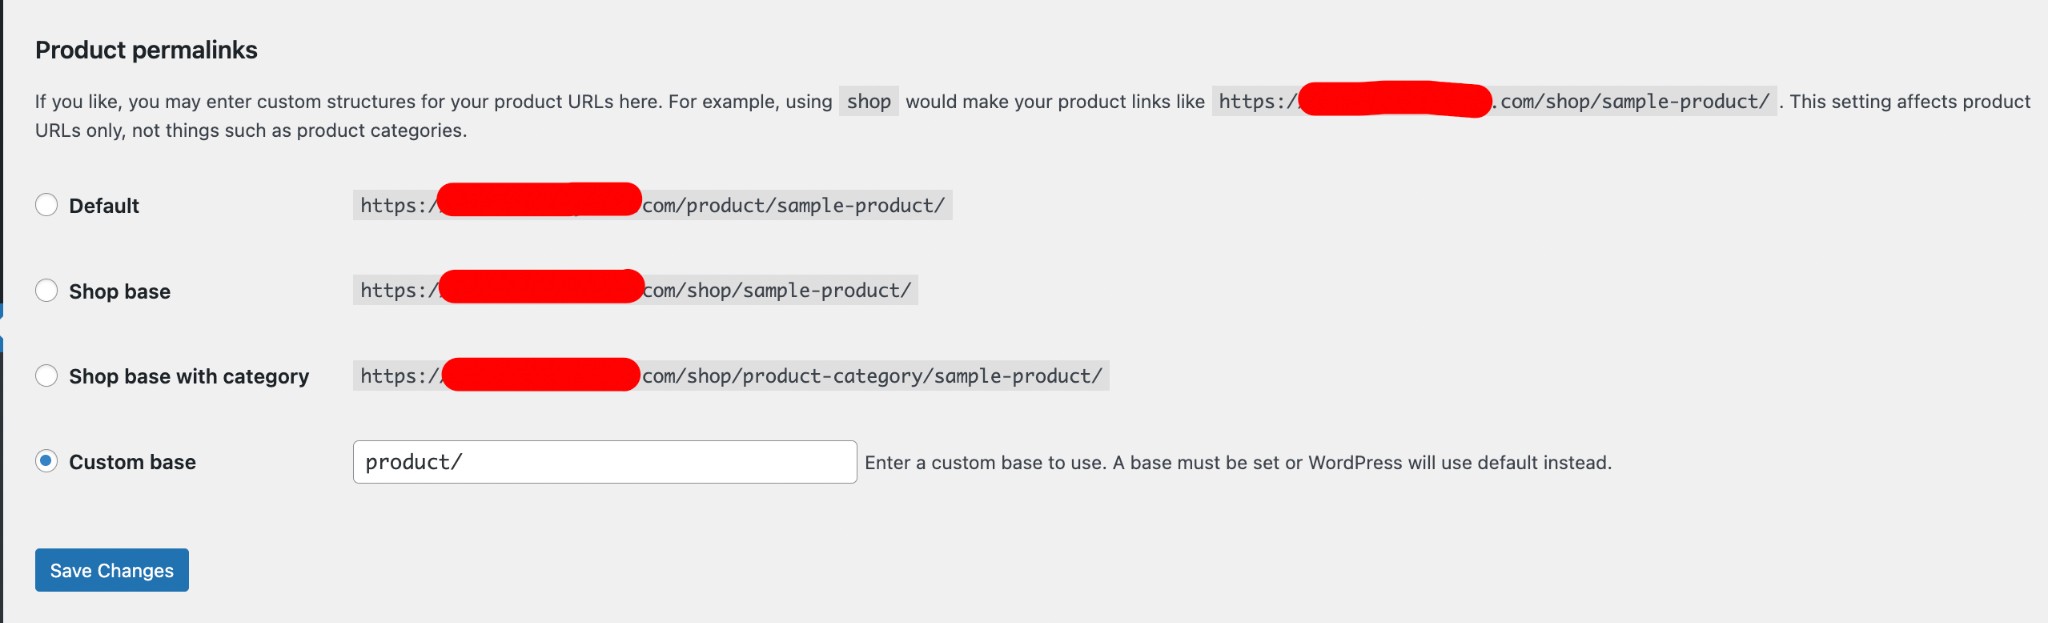
Task: Click the Product permalinks heading
Action: (x=145, y=49)
